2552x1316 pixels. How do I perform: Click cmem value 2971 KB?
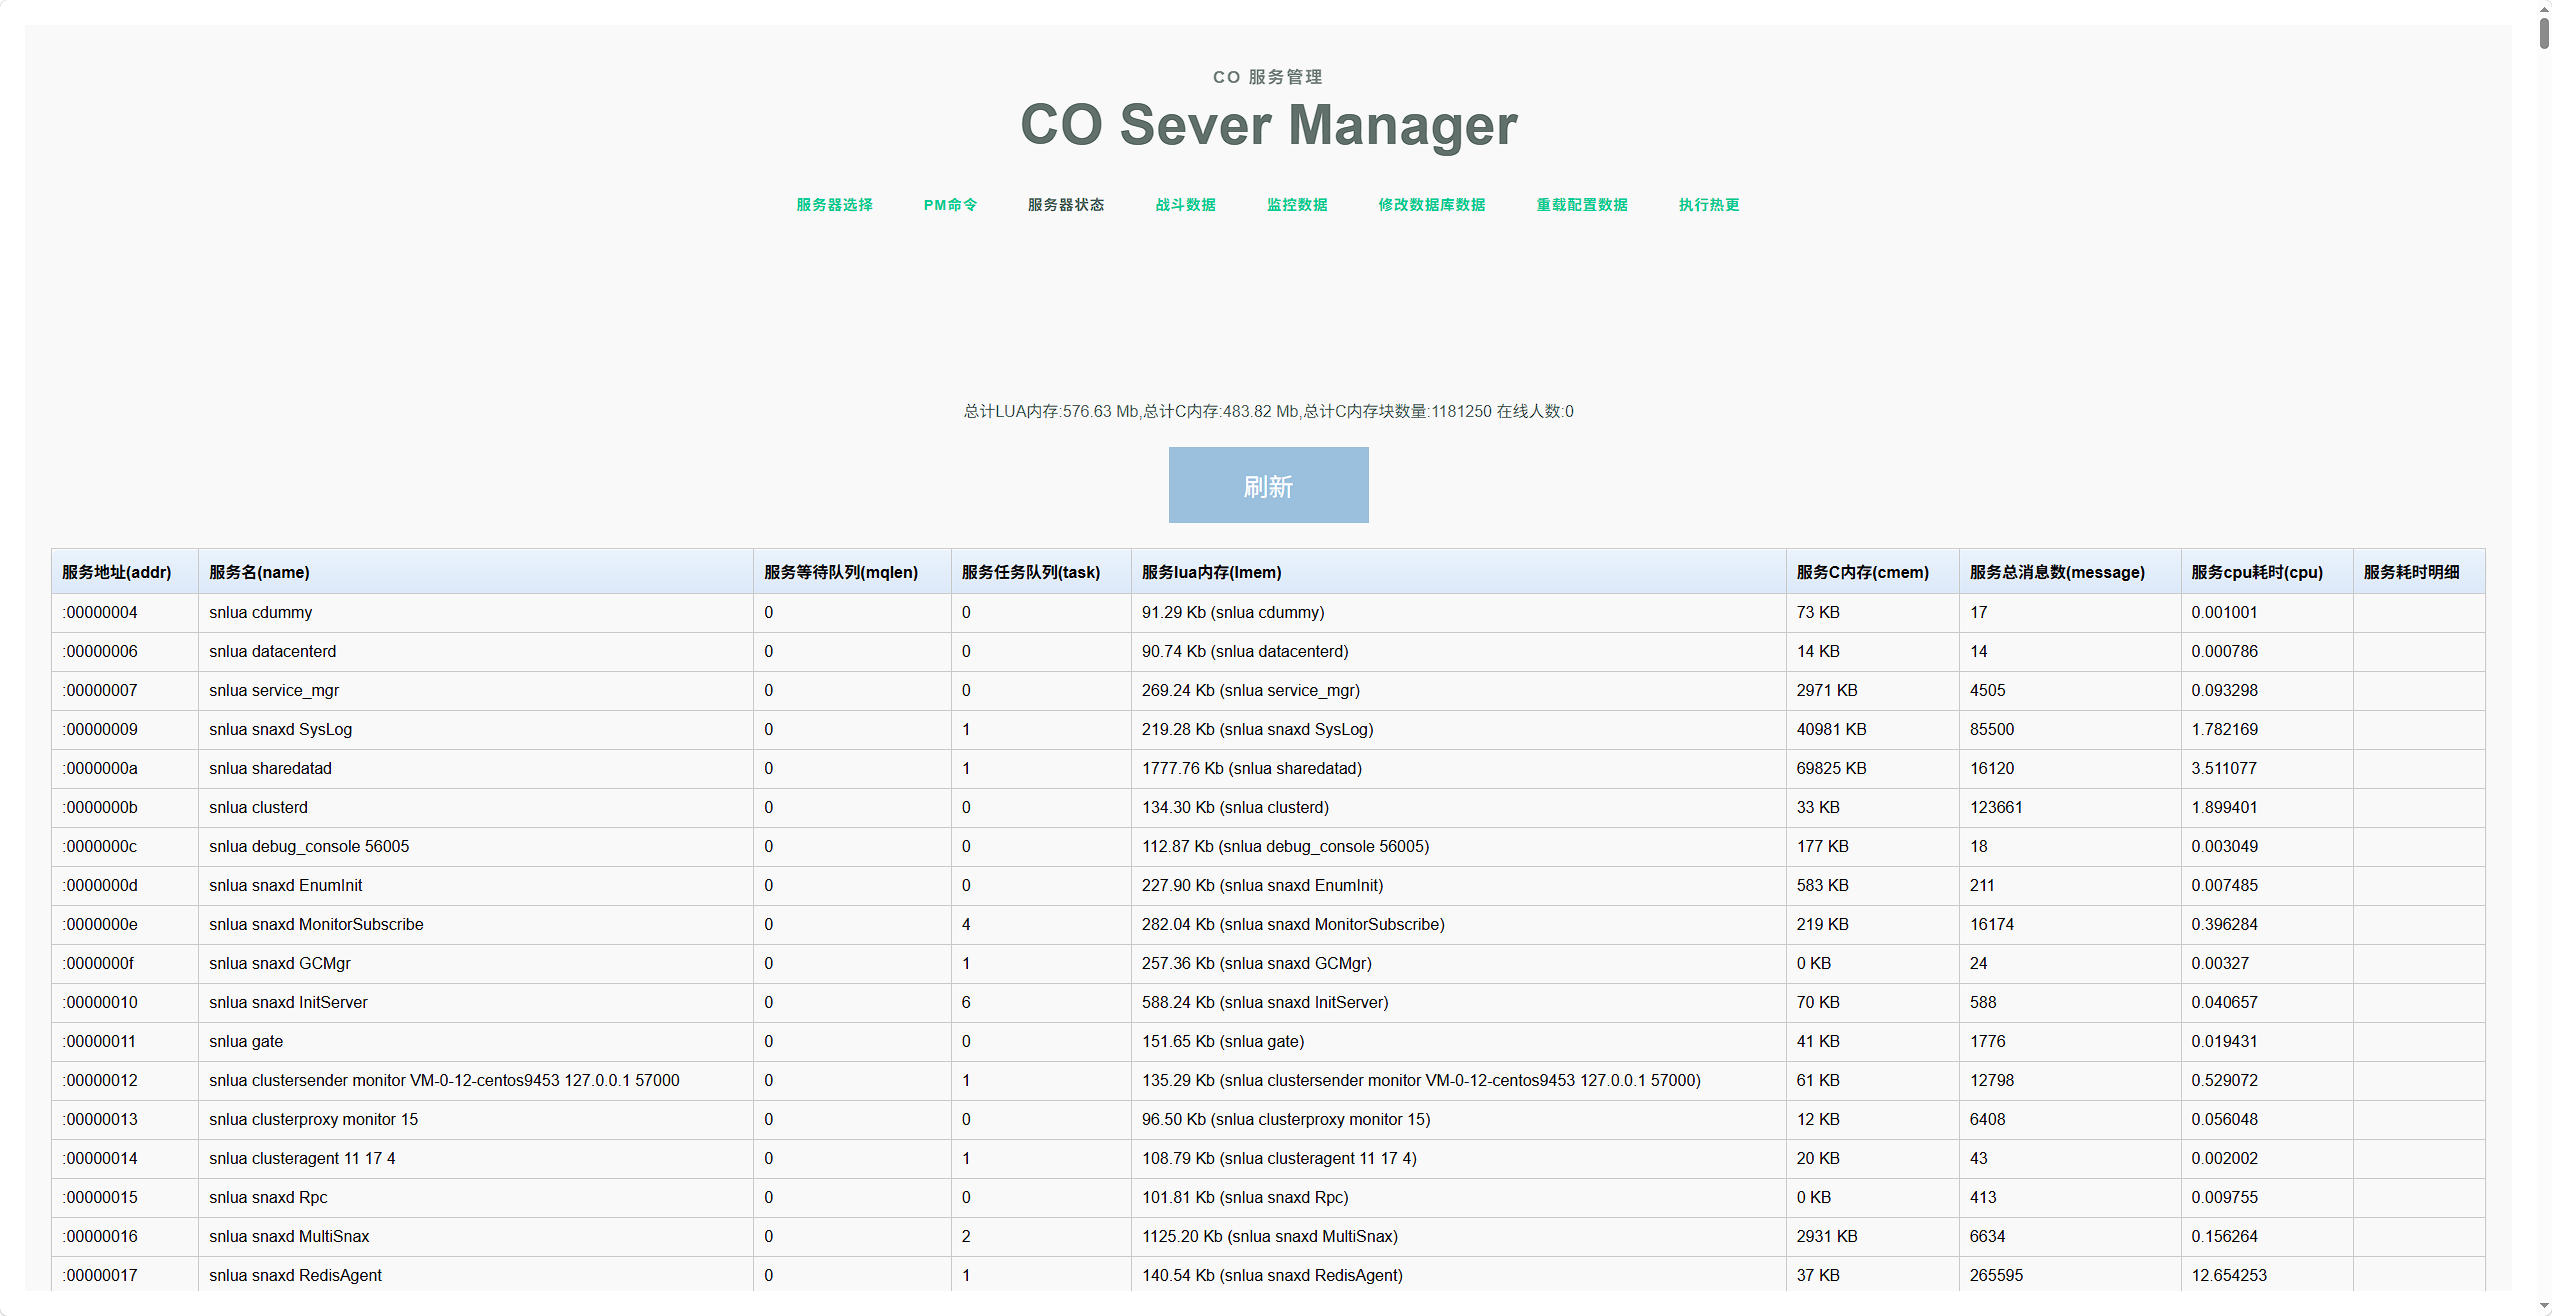pos(1872,691)
